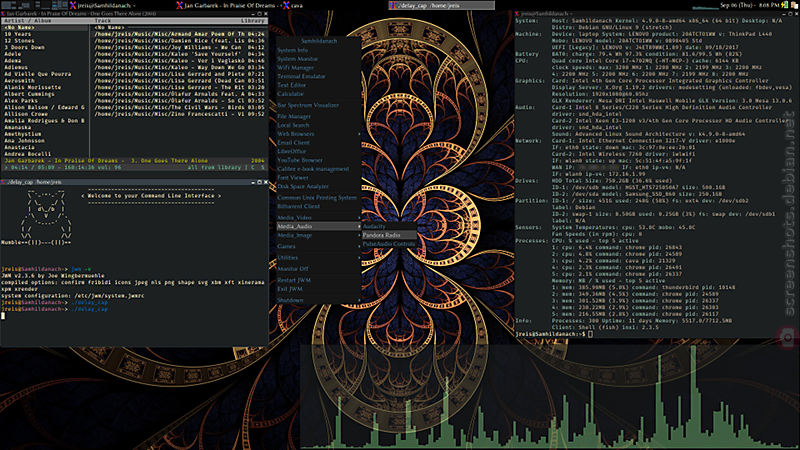
Task: Launch System Monitor menu entry
Action: (x=318, y=59)
